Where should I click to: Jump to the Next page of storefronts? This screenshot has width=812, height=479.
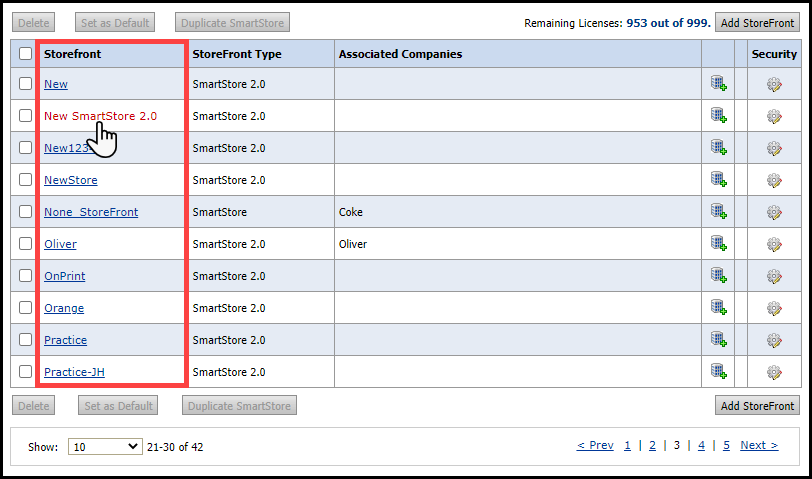758,445
